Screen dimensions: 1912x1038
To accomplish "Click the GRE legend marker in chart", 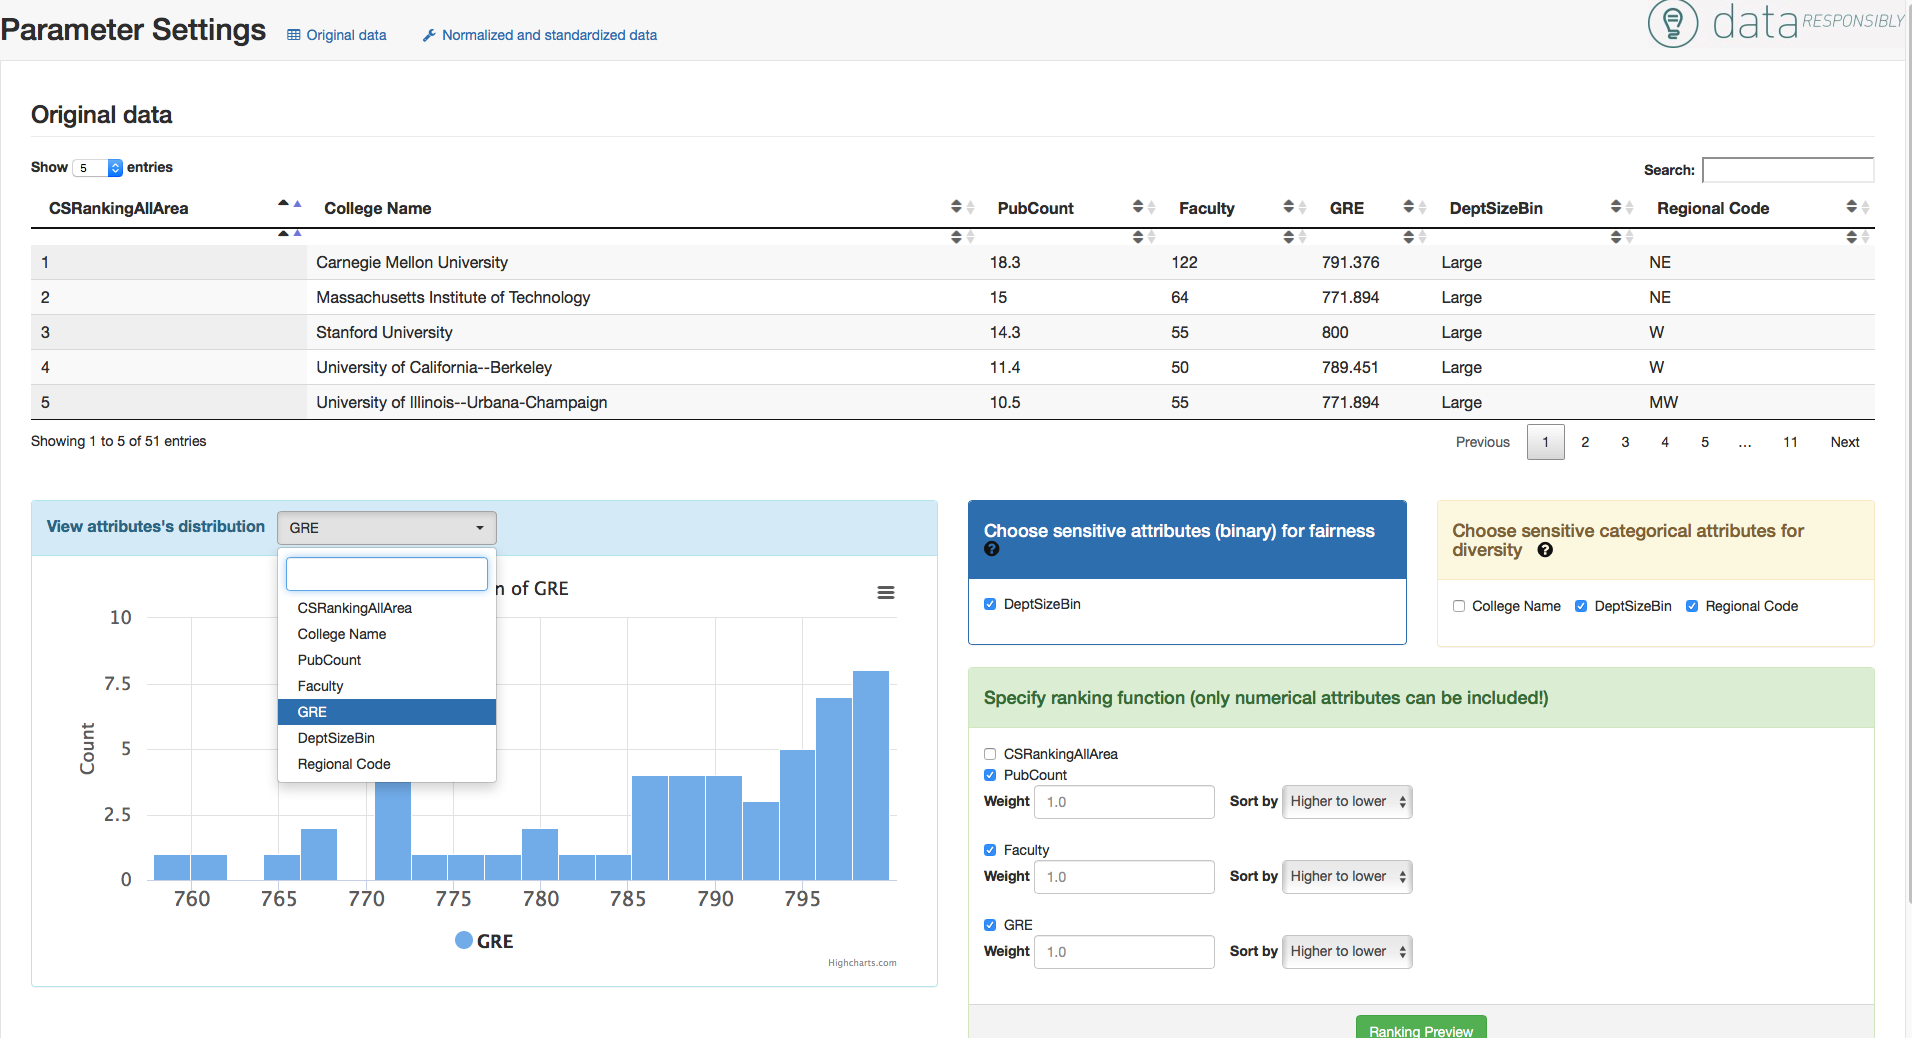I will tap(464, 940).
